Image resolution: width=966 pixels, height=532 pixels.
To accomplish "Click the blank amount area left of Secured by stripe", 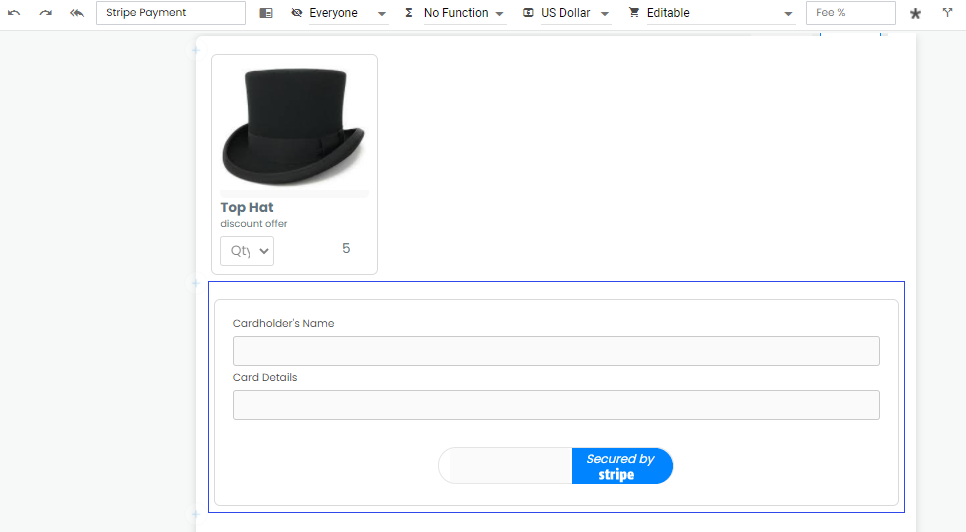I will pyautogui.click(x=506, y=466).
